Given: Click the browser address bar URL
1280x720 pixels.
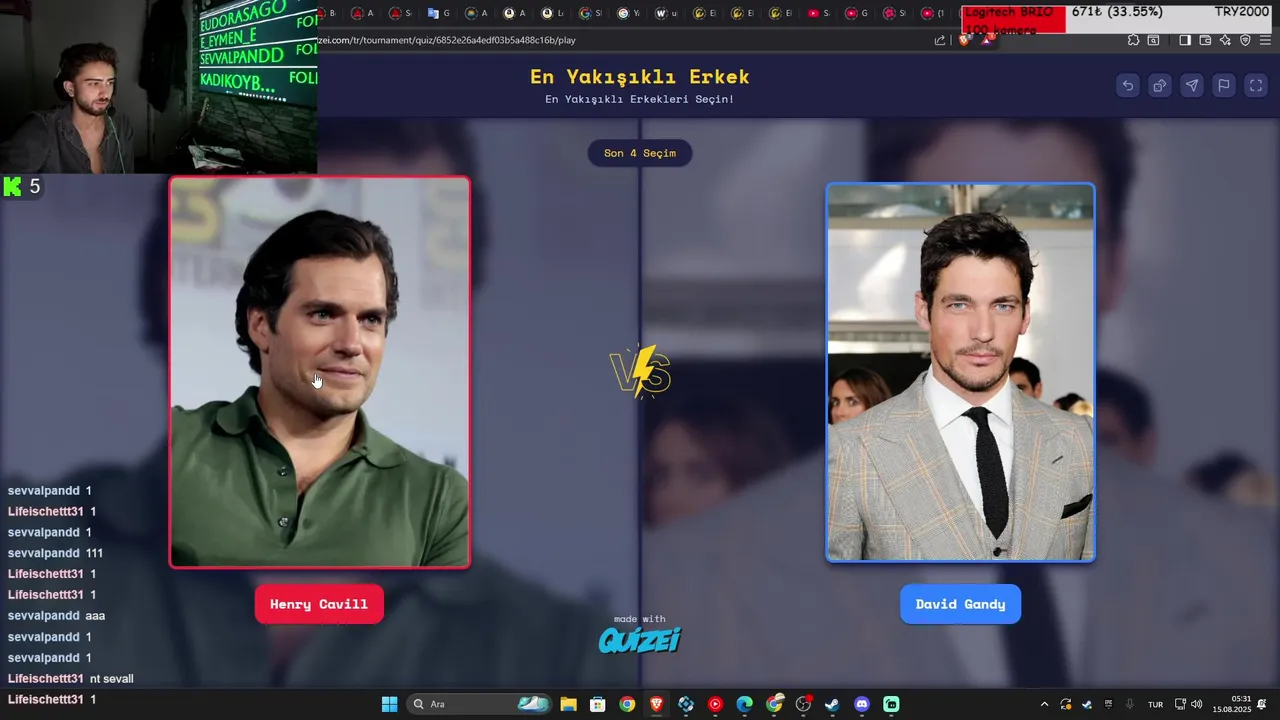Looking at the screenshot, I should pos(447,40).
